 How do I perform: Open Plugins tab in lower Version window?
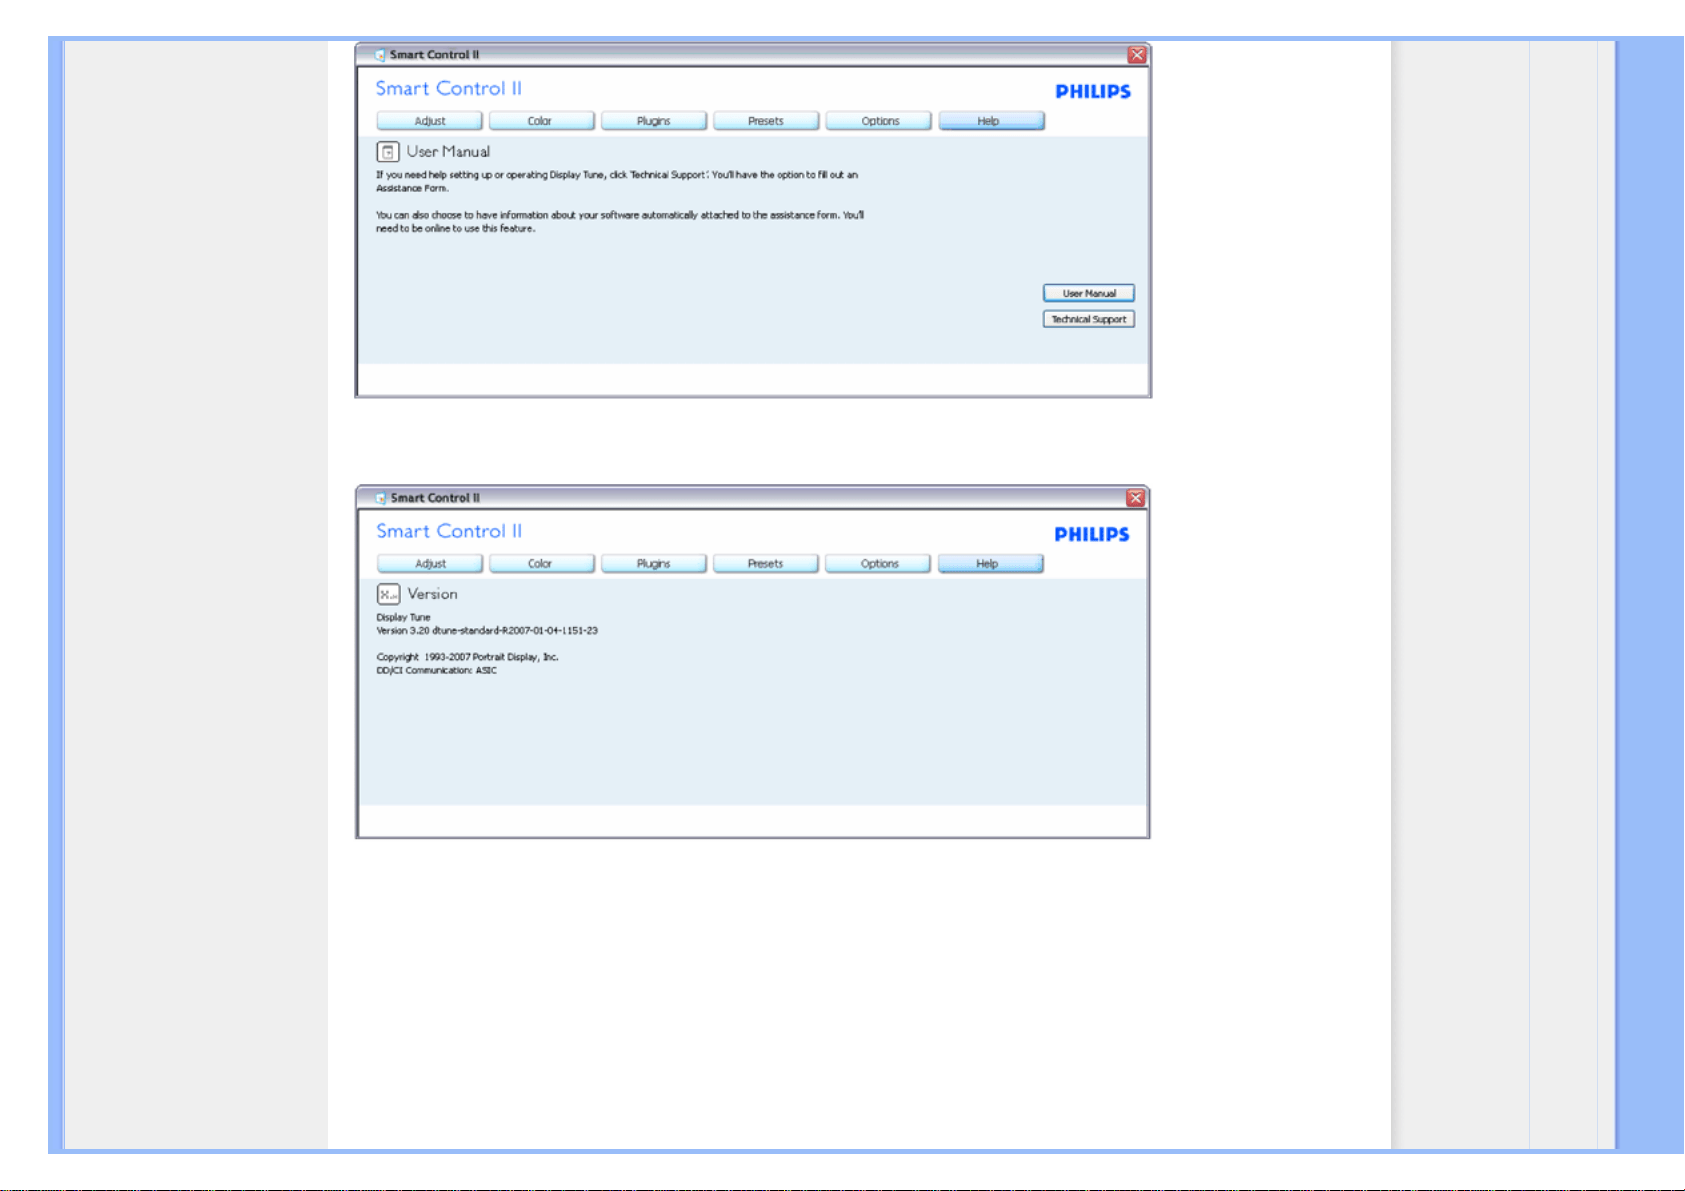(x=654, y=564)
